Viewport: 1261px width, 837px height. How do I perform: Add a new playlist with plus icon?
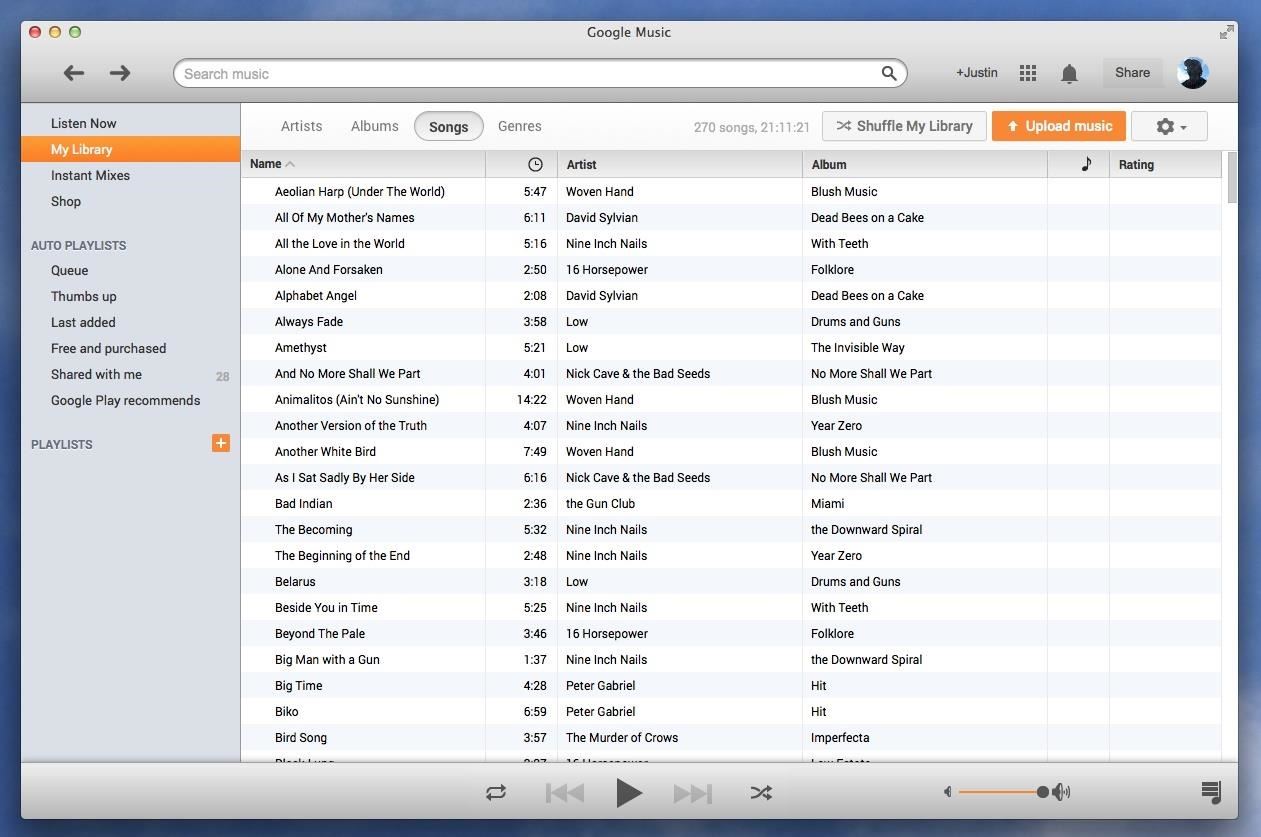pos(221,443)
